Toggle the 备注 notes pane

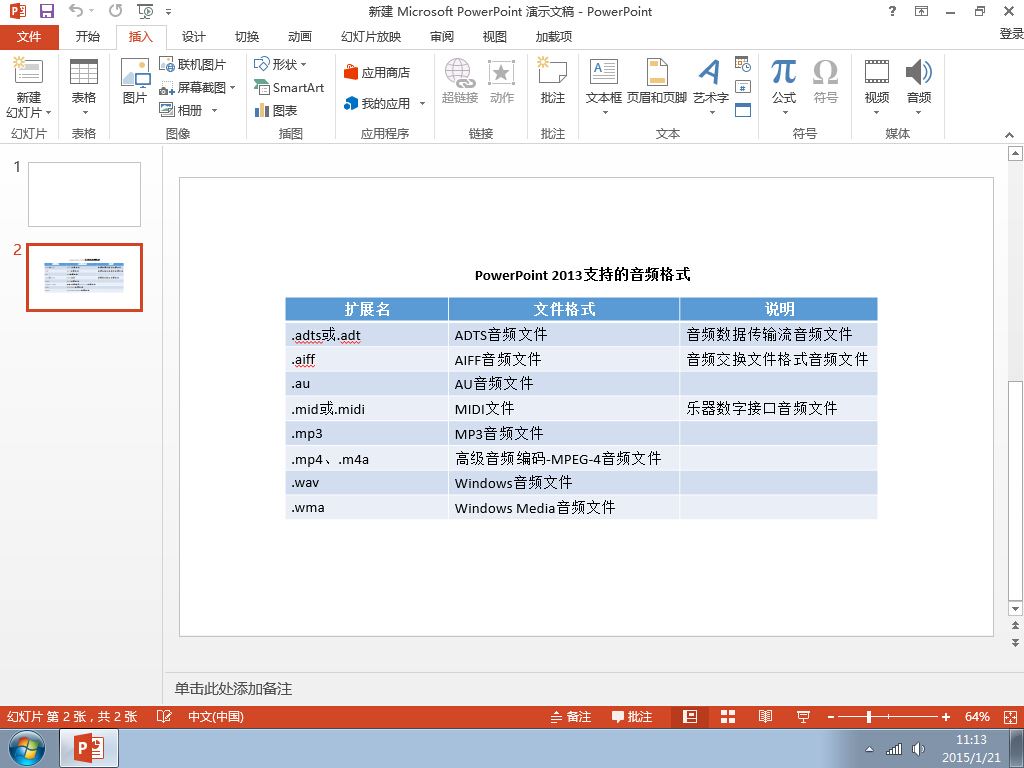point(571,716)
